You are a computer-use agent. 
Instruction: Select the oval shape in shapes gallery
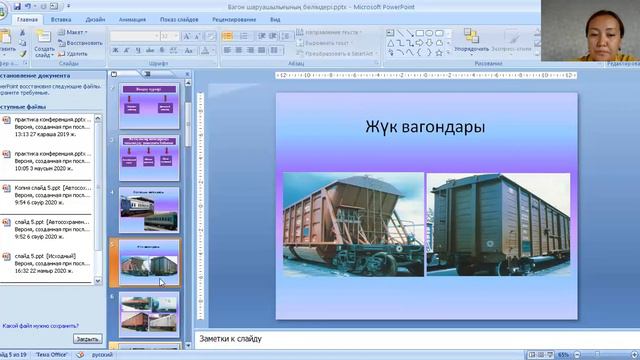click(429, 33)
